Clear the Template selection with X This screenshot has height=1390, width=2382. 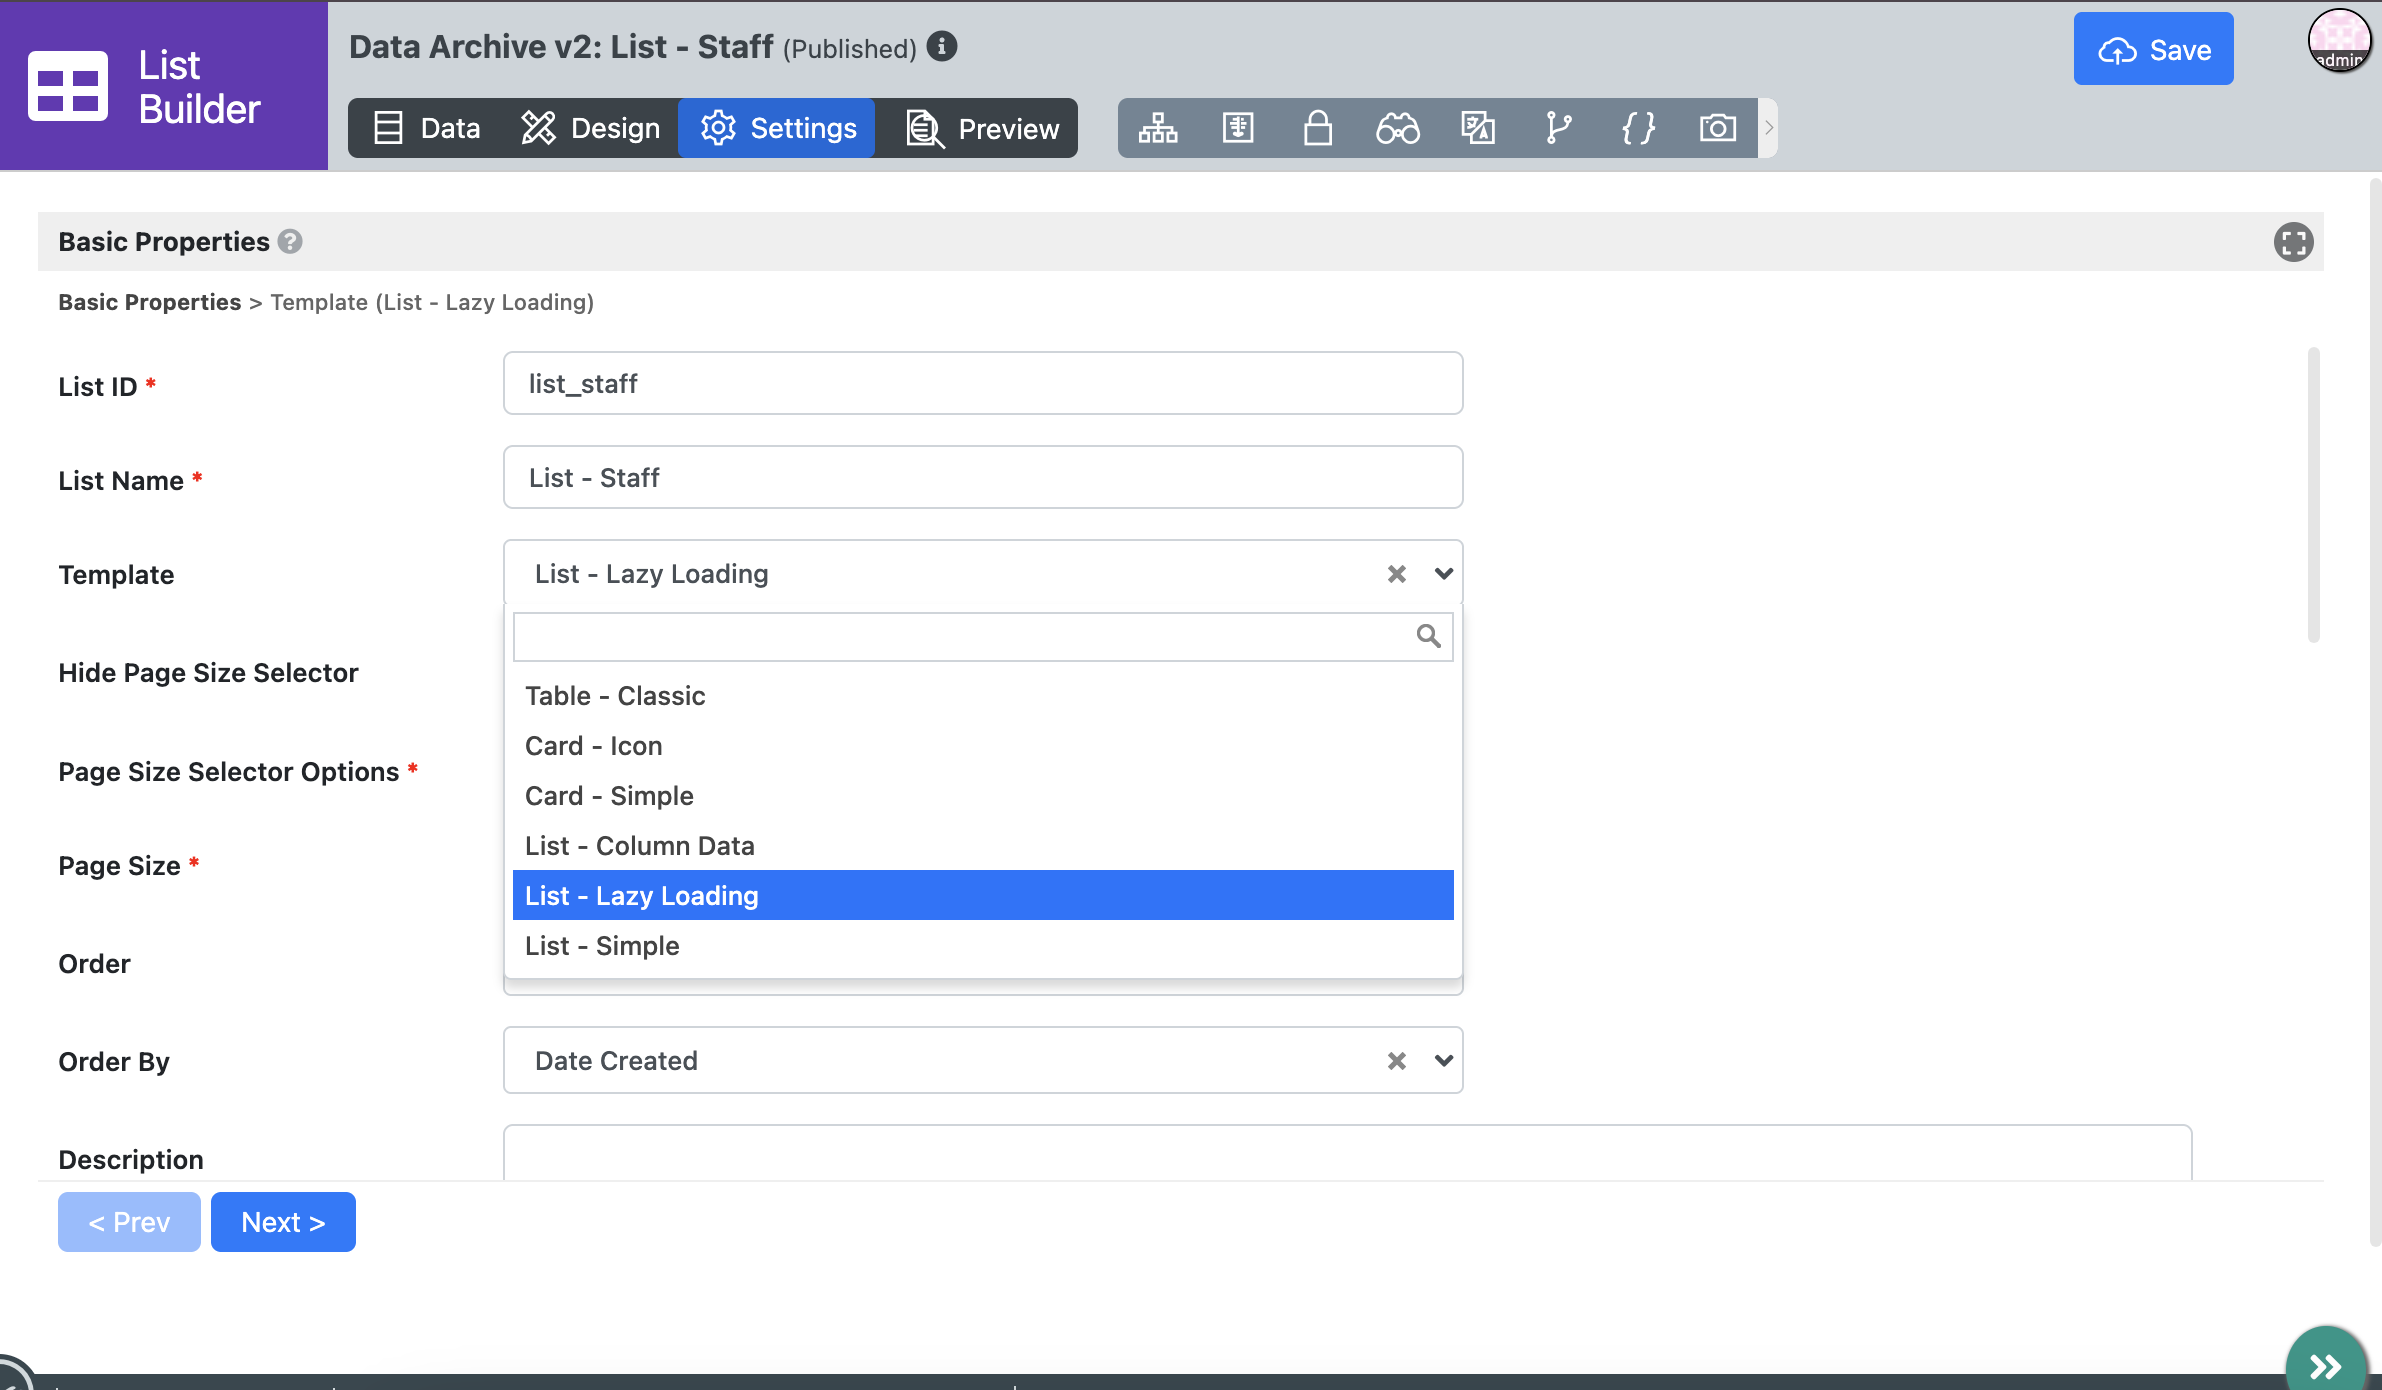(1396, 574)
